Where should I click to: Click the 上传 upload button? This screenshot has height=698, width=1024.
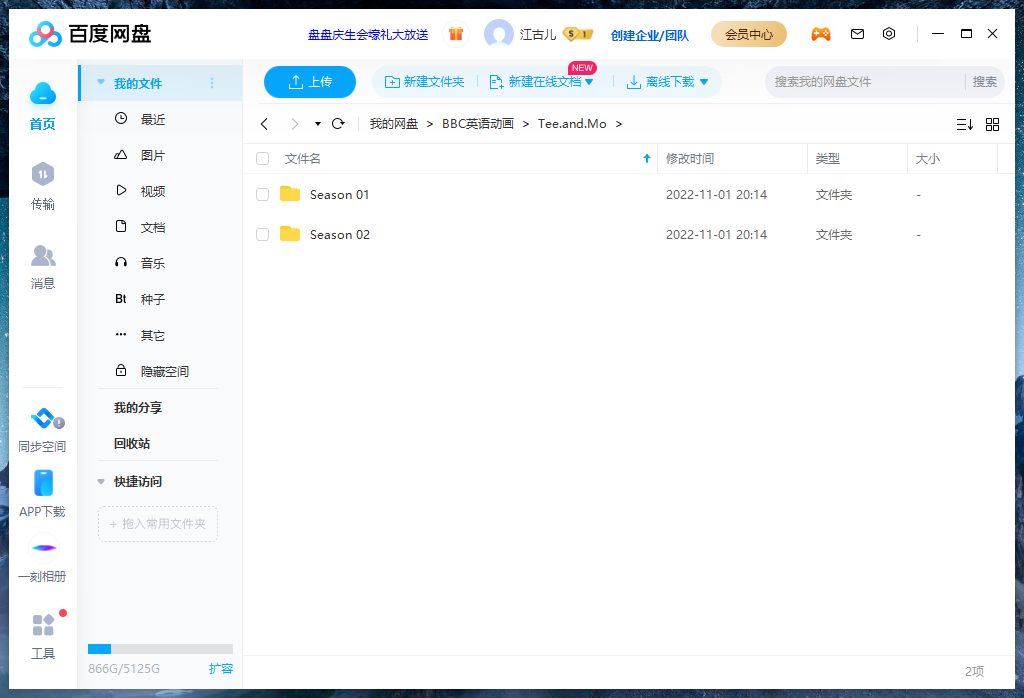click(x=309, y=82)
